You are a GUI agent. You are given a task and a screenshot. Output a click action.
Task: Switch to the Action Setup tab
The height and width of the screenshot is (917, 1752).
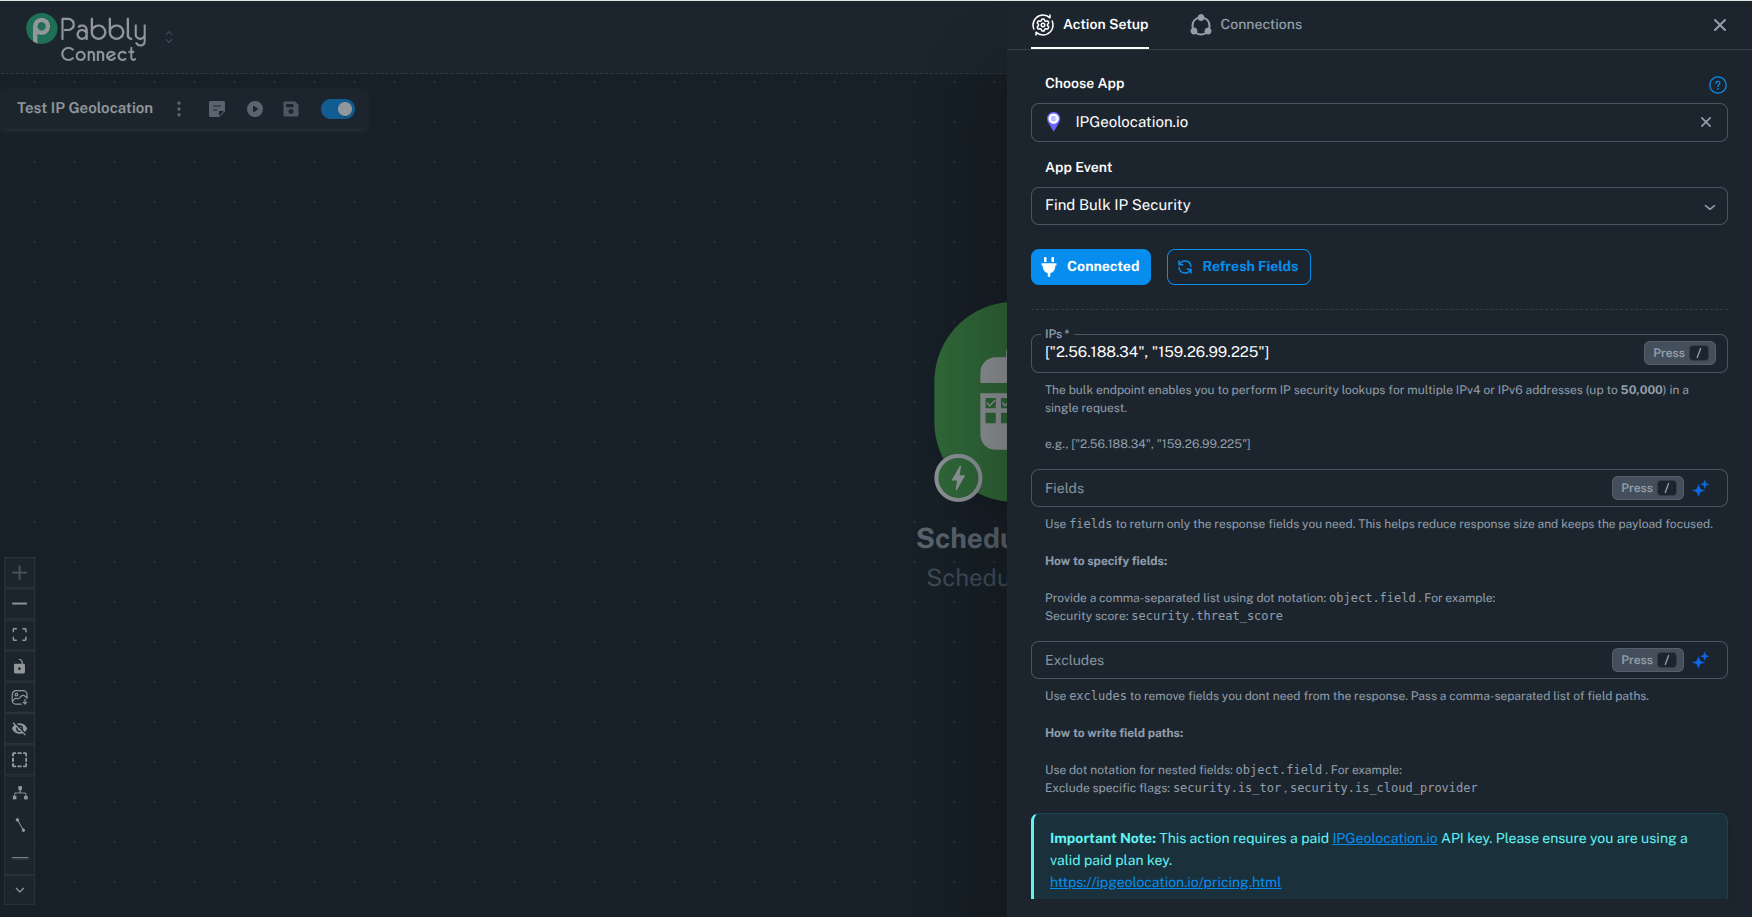1091,25
